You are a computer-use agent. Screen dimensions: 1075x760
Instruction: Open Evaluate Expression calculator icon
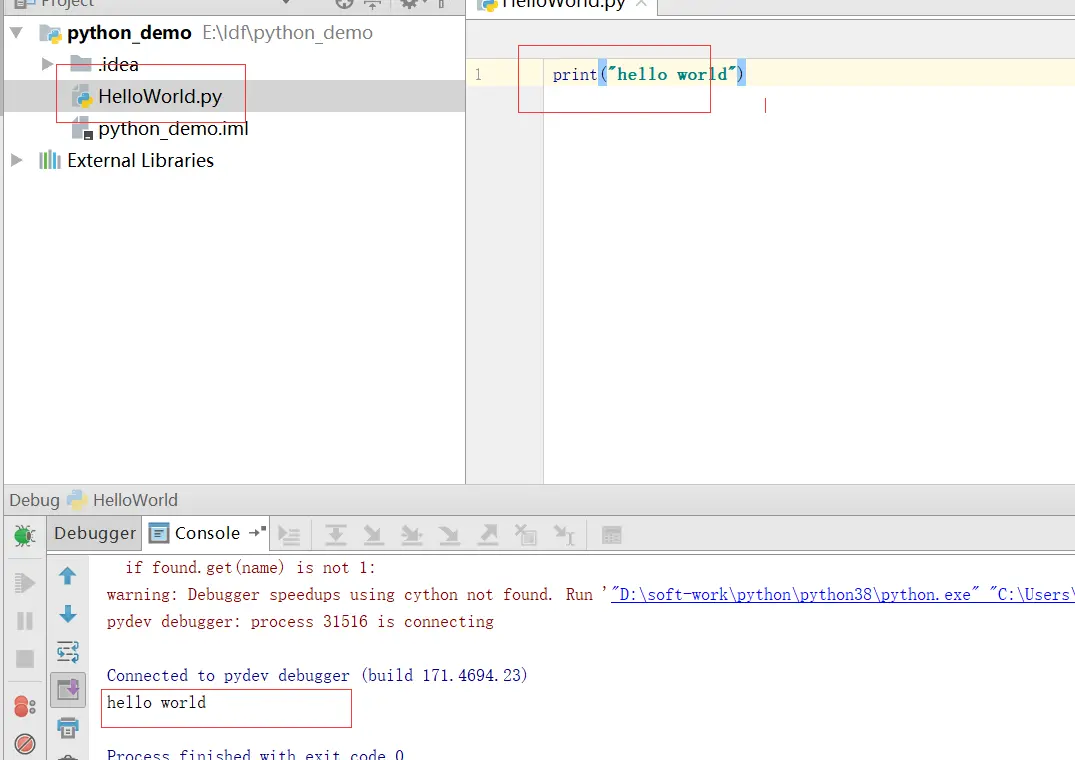coord(611,535)
